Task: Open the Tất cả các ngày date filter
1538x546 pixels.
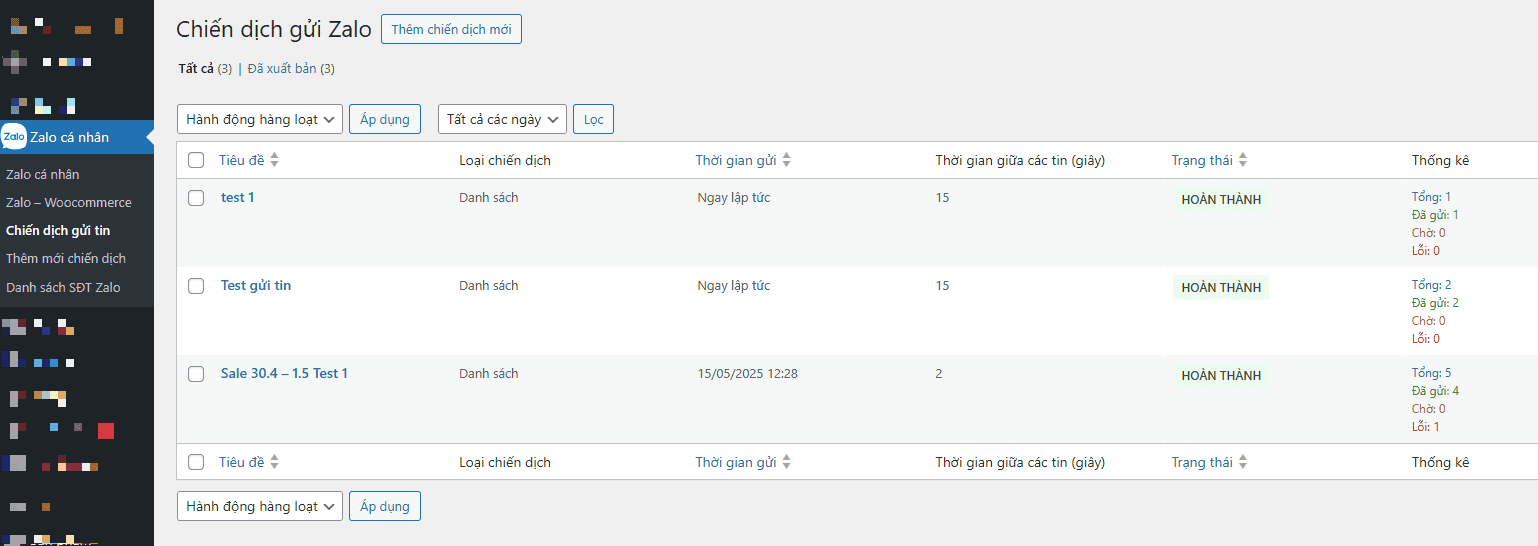Action: point(502,119)
